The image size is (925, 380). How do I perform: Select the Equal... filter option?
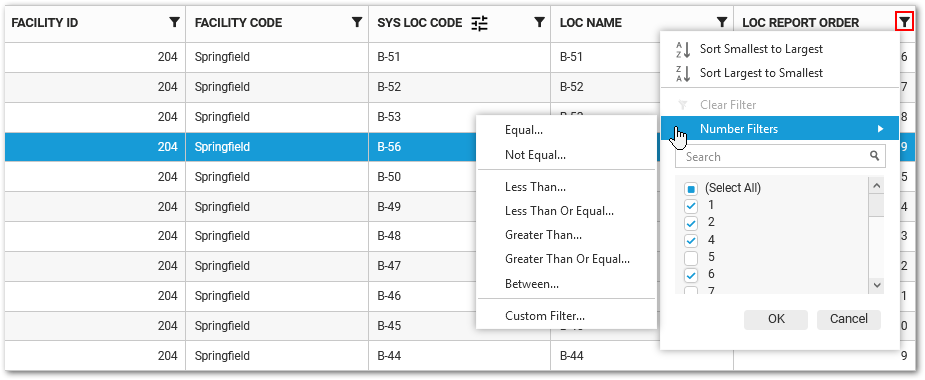[x=524, y=130]
